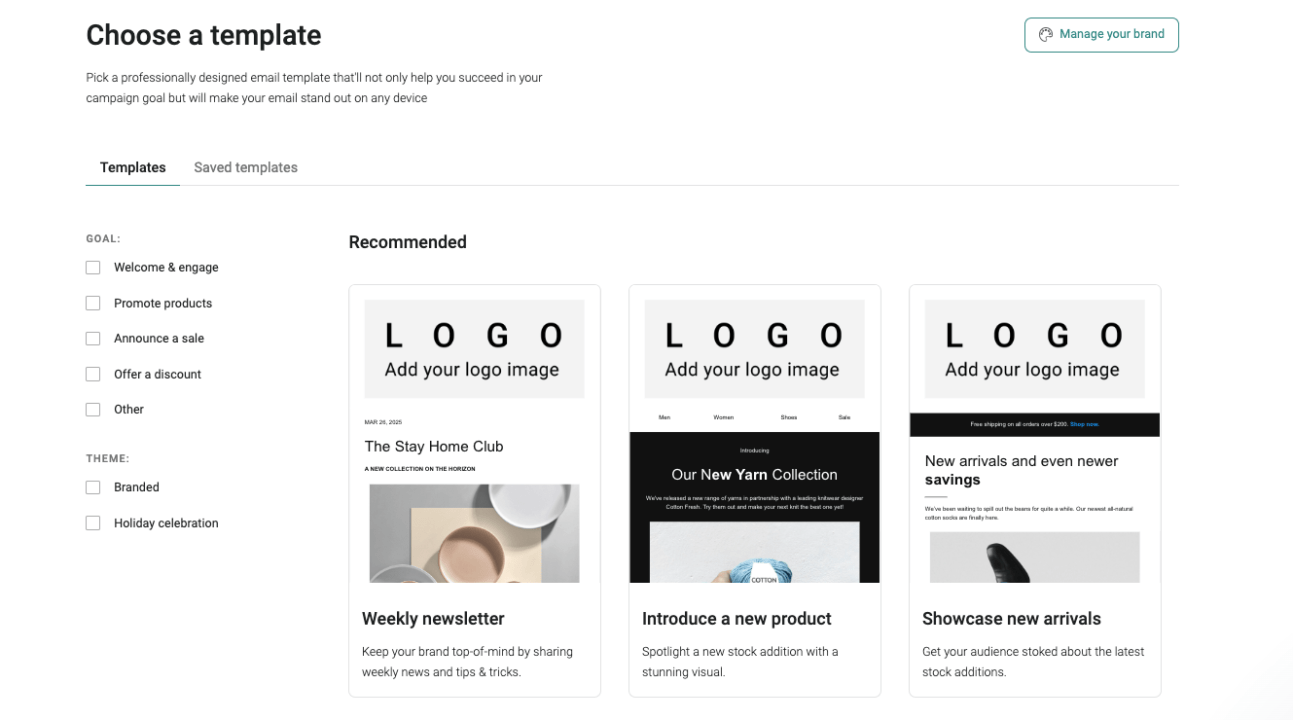
Task: Tick the Offer a discount checkbox
Action: click(x=93, y=373)
